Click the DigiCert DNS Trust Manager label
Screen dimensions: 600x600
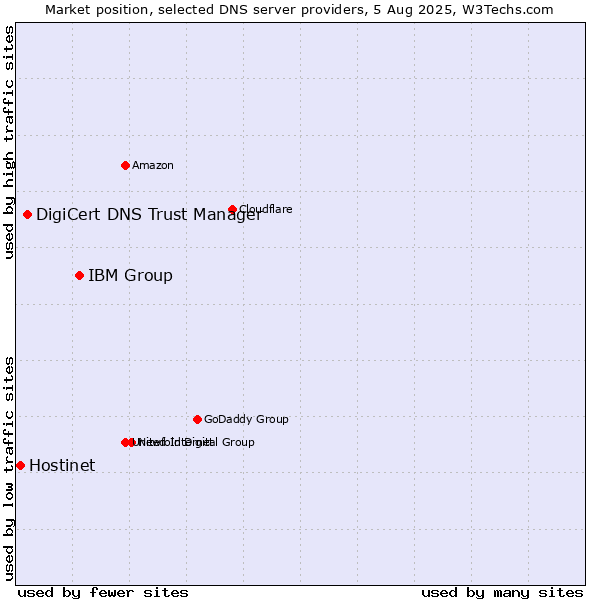click(149, 215)
